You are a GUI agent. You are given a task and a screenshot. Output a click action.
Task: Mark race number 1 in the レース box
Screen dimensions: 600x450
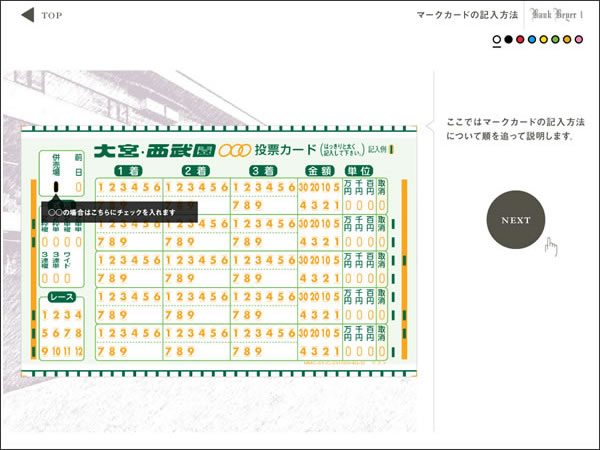click(x=45, y=315)
